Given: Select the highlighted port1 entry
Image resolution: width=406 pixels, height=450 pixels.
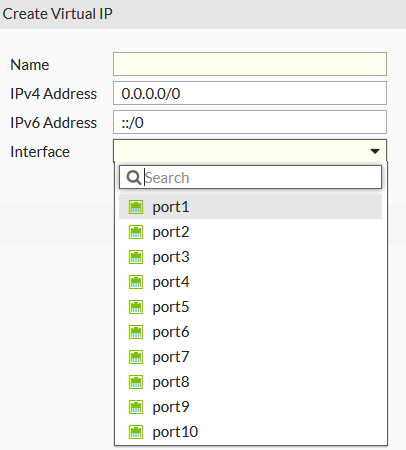Looking at the screenshot, I should point(250,207).
